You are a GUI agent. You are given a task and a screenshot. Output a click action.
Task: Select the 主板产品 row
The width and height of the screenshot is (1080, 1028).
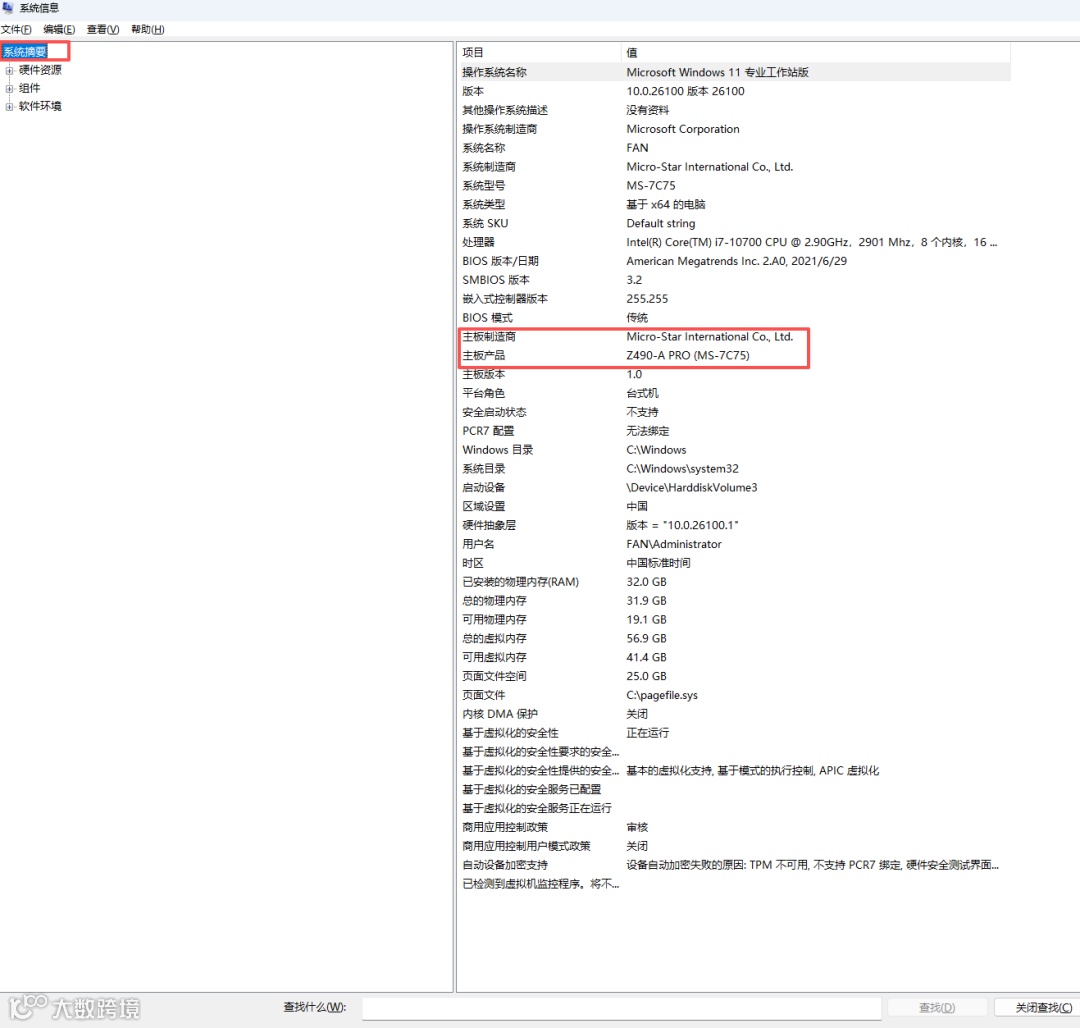tap(734, 355)
